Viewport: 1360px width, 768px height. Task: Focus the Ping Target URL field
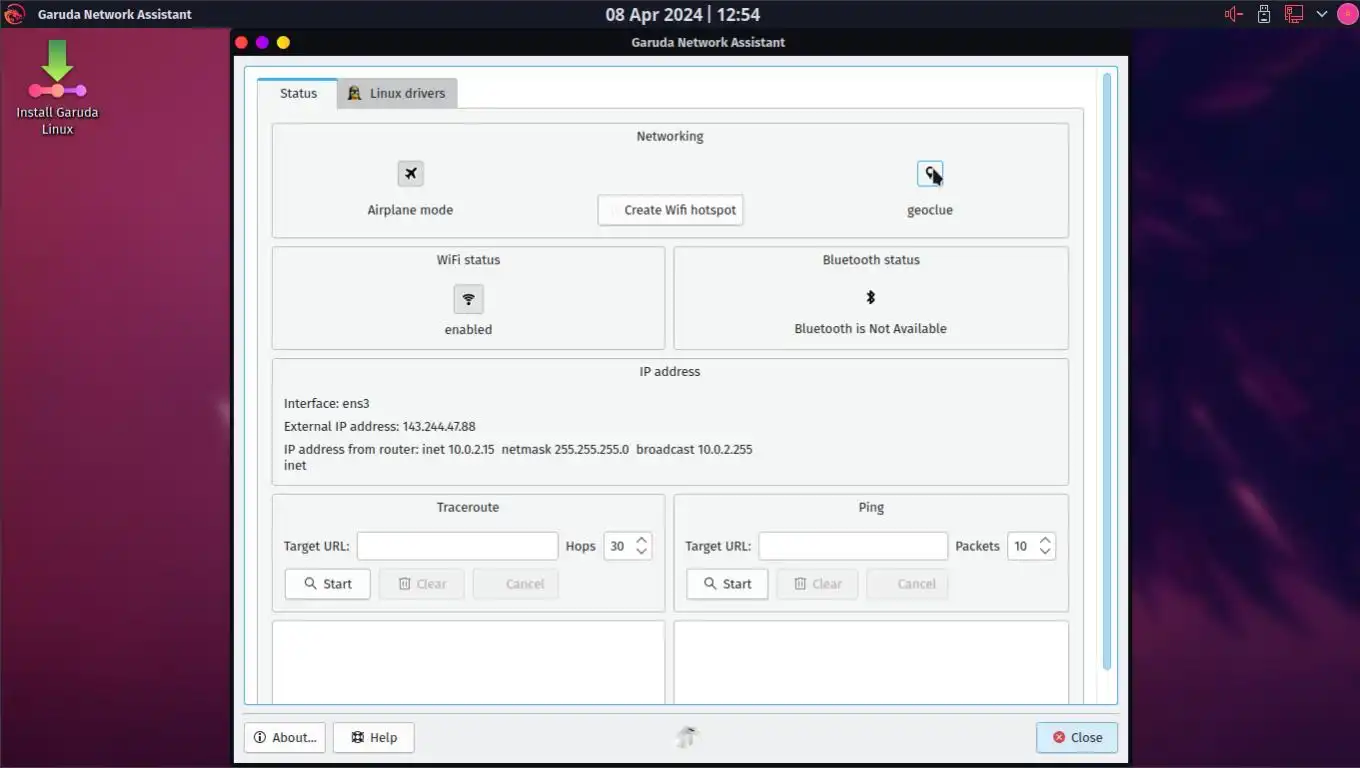853,546
